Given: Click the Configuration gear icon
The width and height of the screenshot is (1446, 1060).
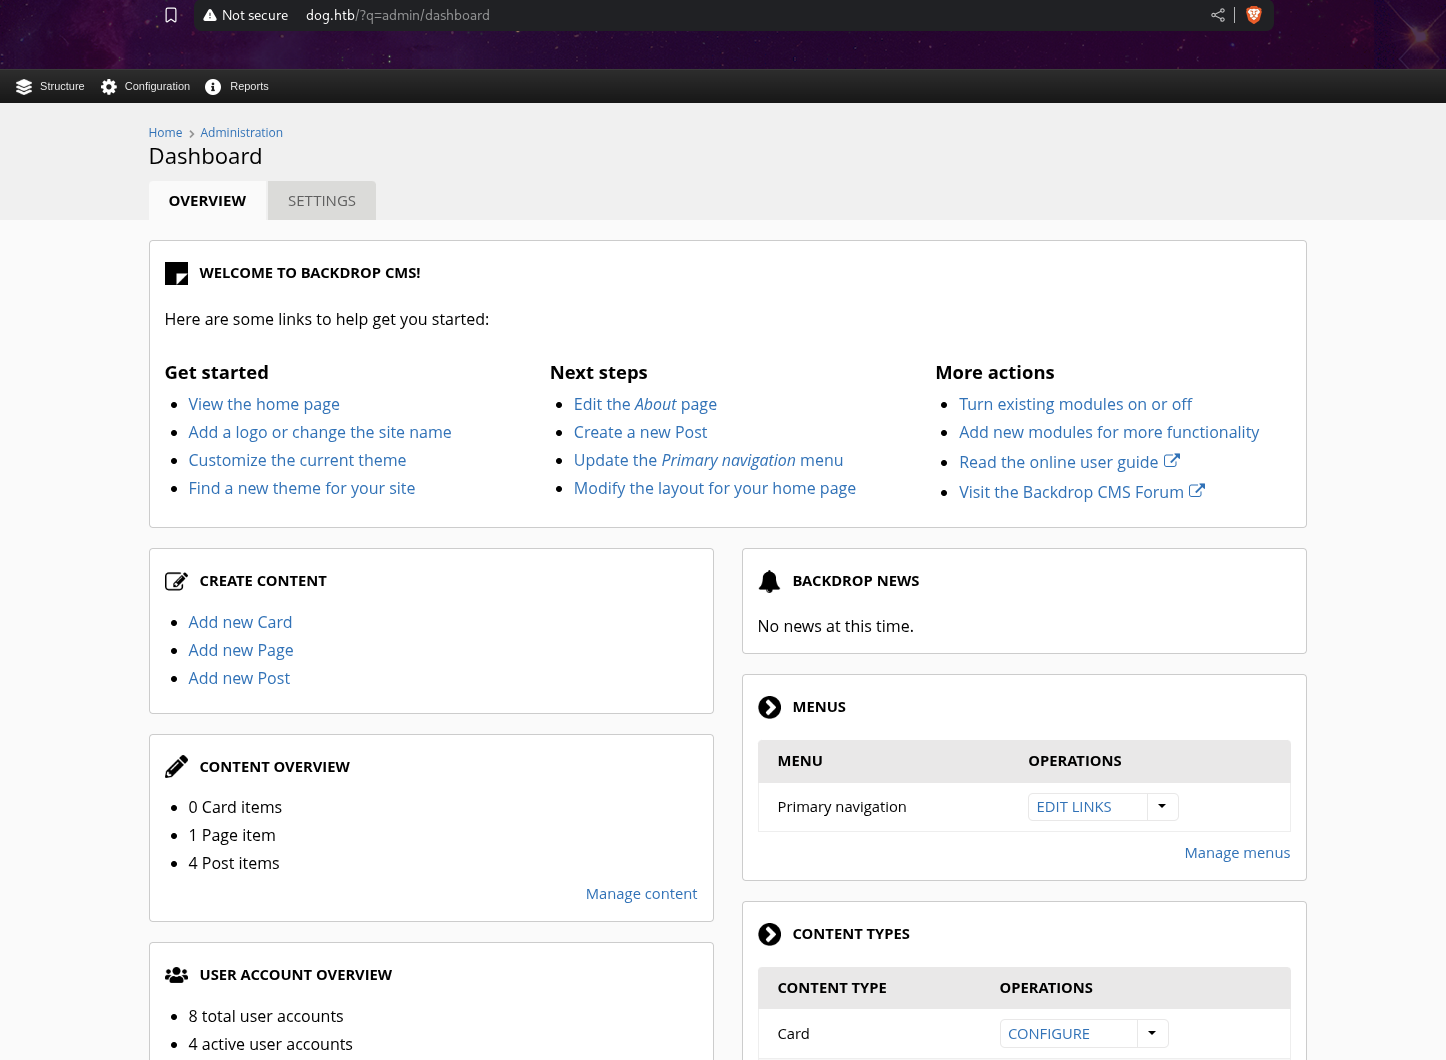Looking at the screenshot, I should pos(109,87).
